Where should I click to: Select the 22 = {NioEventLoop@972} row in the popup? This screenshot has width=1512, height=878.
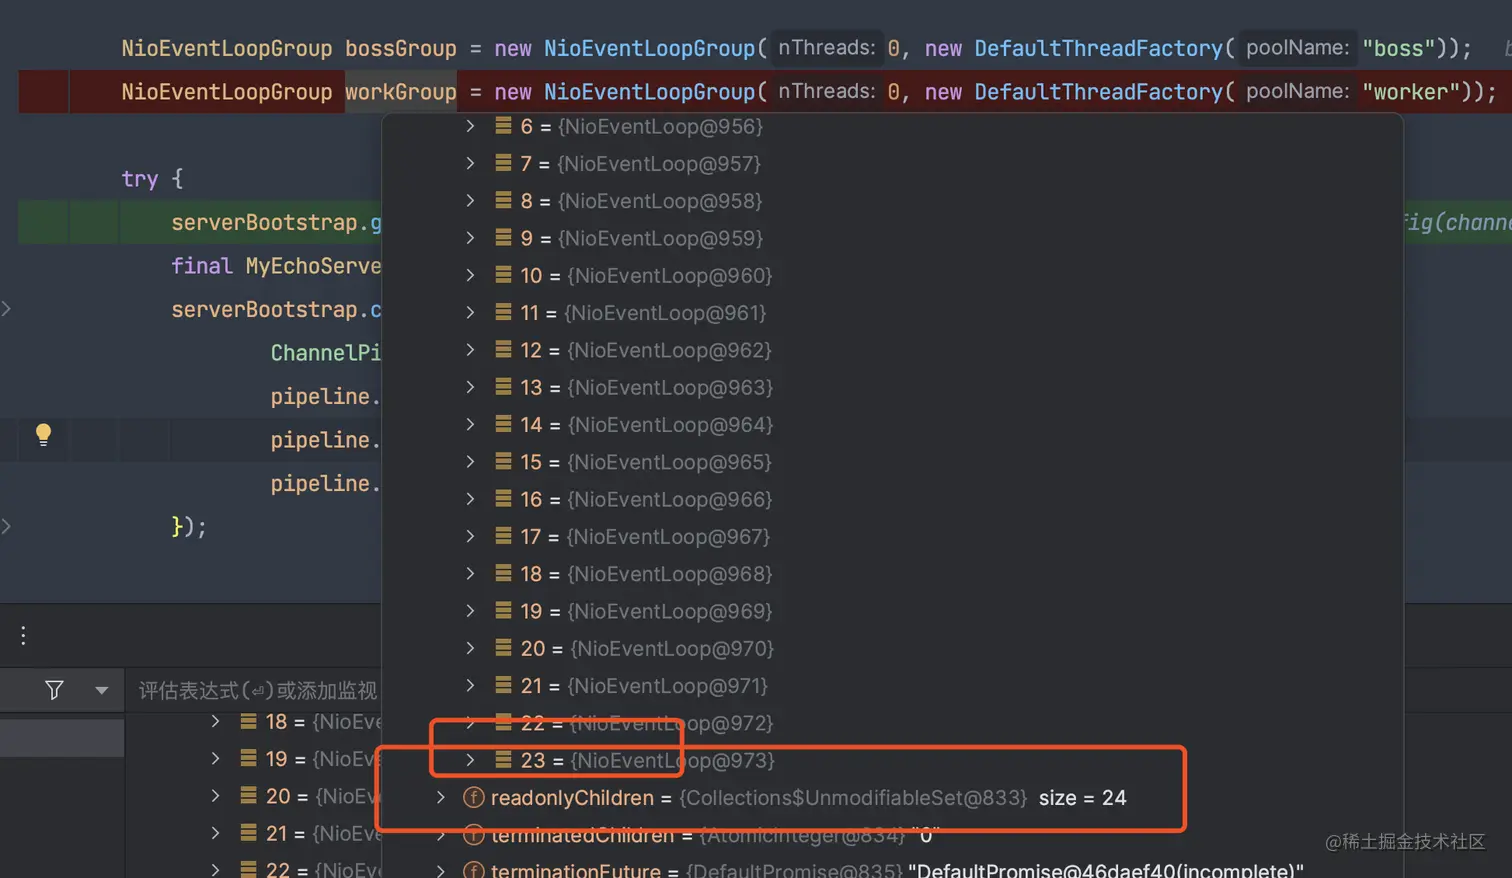pyautogui.click(x=646, y=723)
